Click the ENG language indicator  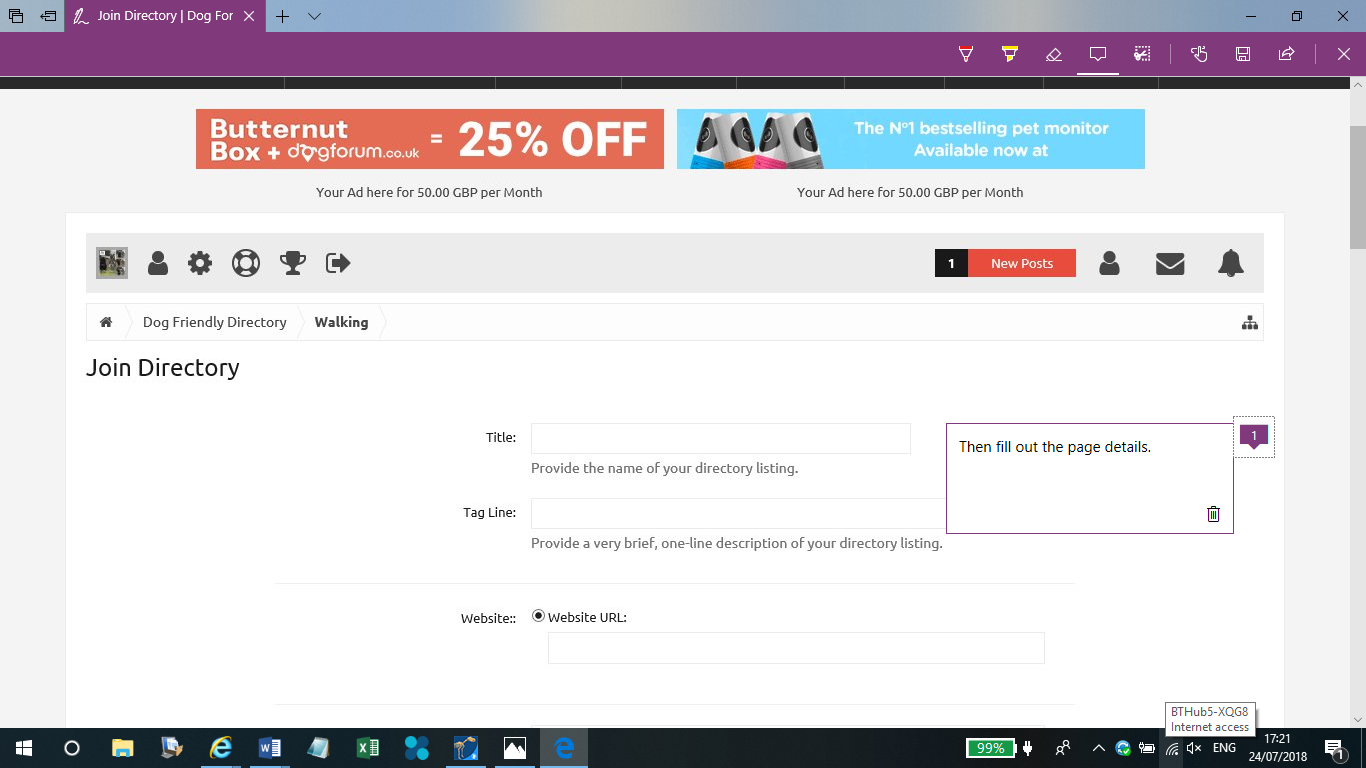(x=1224, y=748)
